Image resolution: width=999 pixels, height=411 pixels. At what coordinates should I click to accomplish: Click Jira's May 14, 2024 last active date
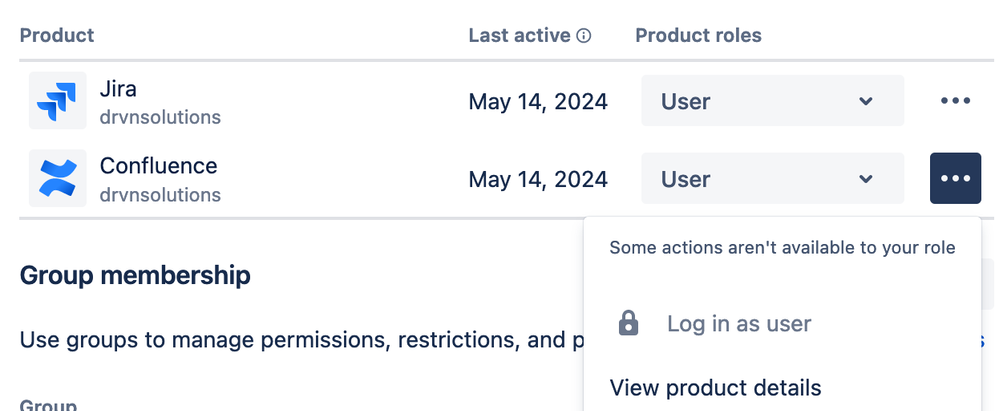pyautogui.click(x=538, y=101)
